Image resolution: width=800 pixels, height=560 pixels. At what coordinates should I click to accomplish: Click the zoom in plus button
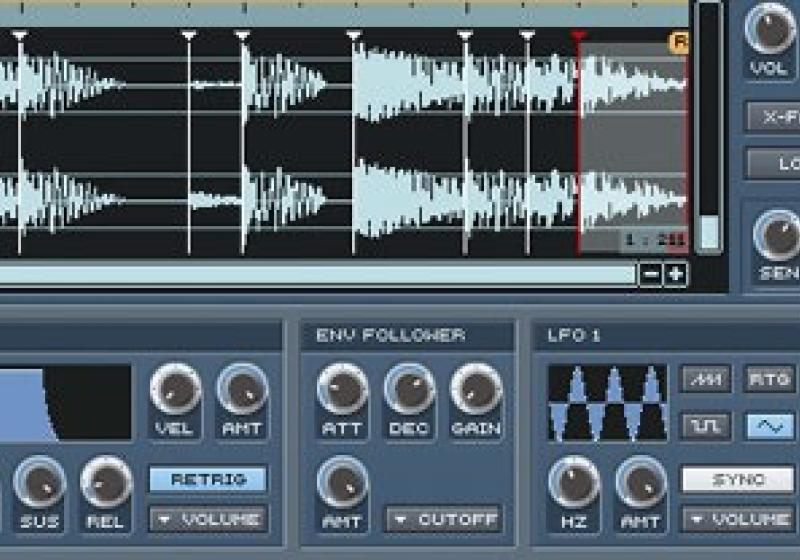(x=676, y=274)
